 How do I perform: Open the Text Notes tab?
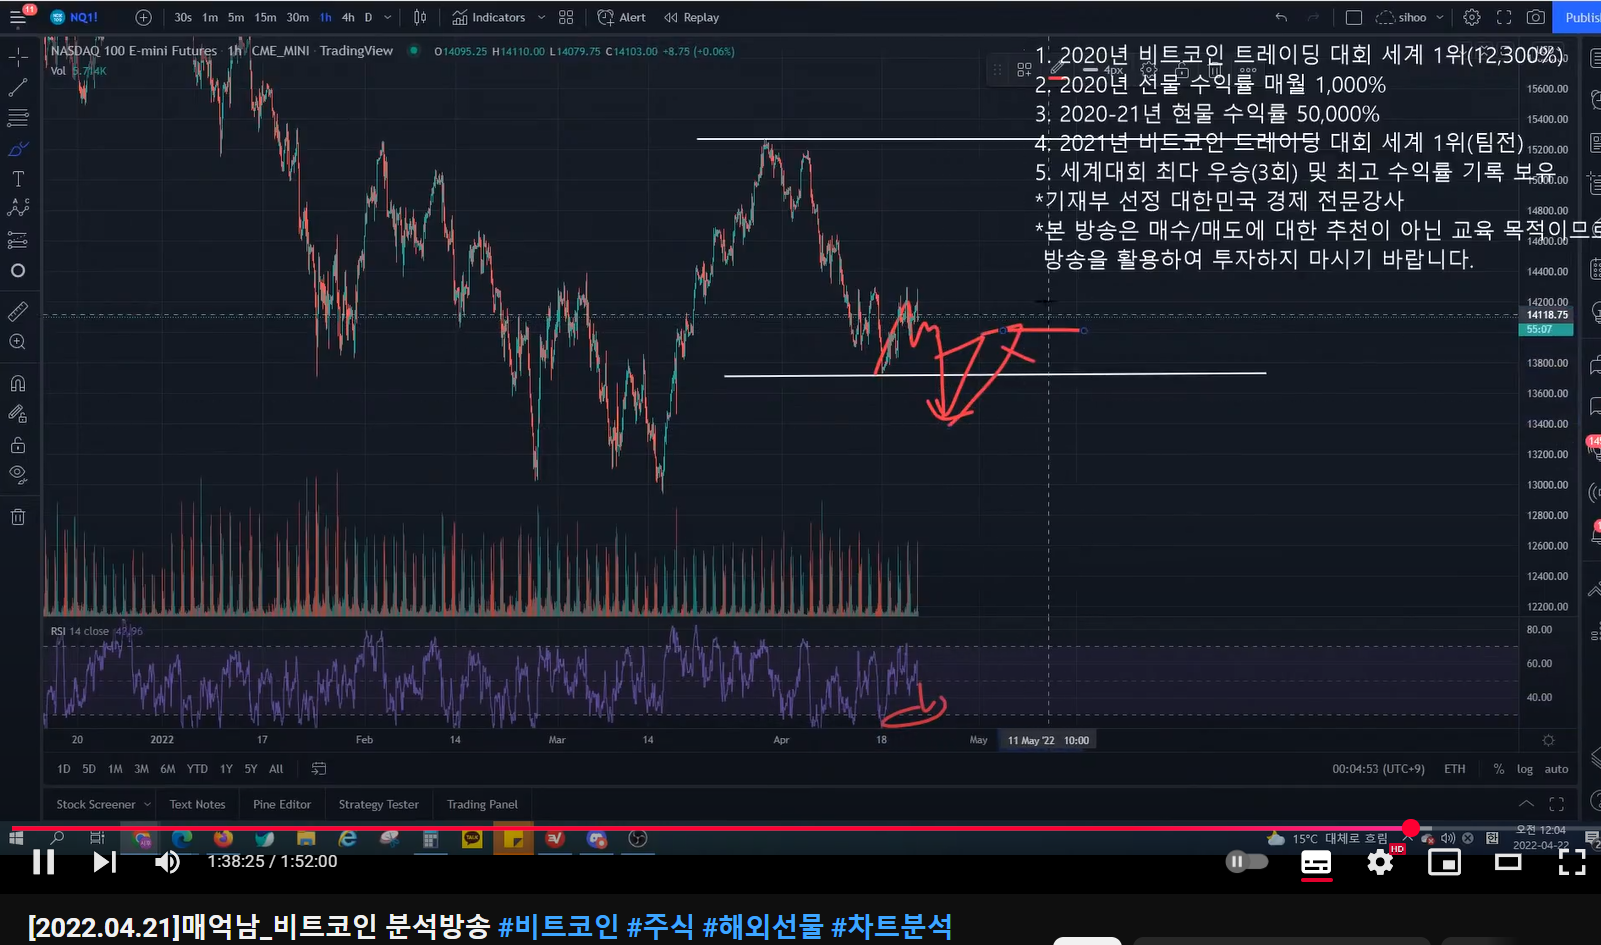197,804
